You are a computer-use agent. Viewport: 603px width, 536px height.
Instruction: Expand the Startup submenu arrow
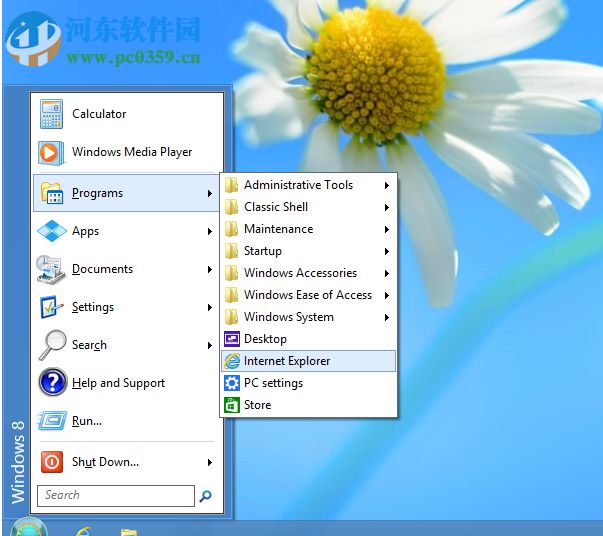point(387,251)
